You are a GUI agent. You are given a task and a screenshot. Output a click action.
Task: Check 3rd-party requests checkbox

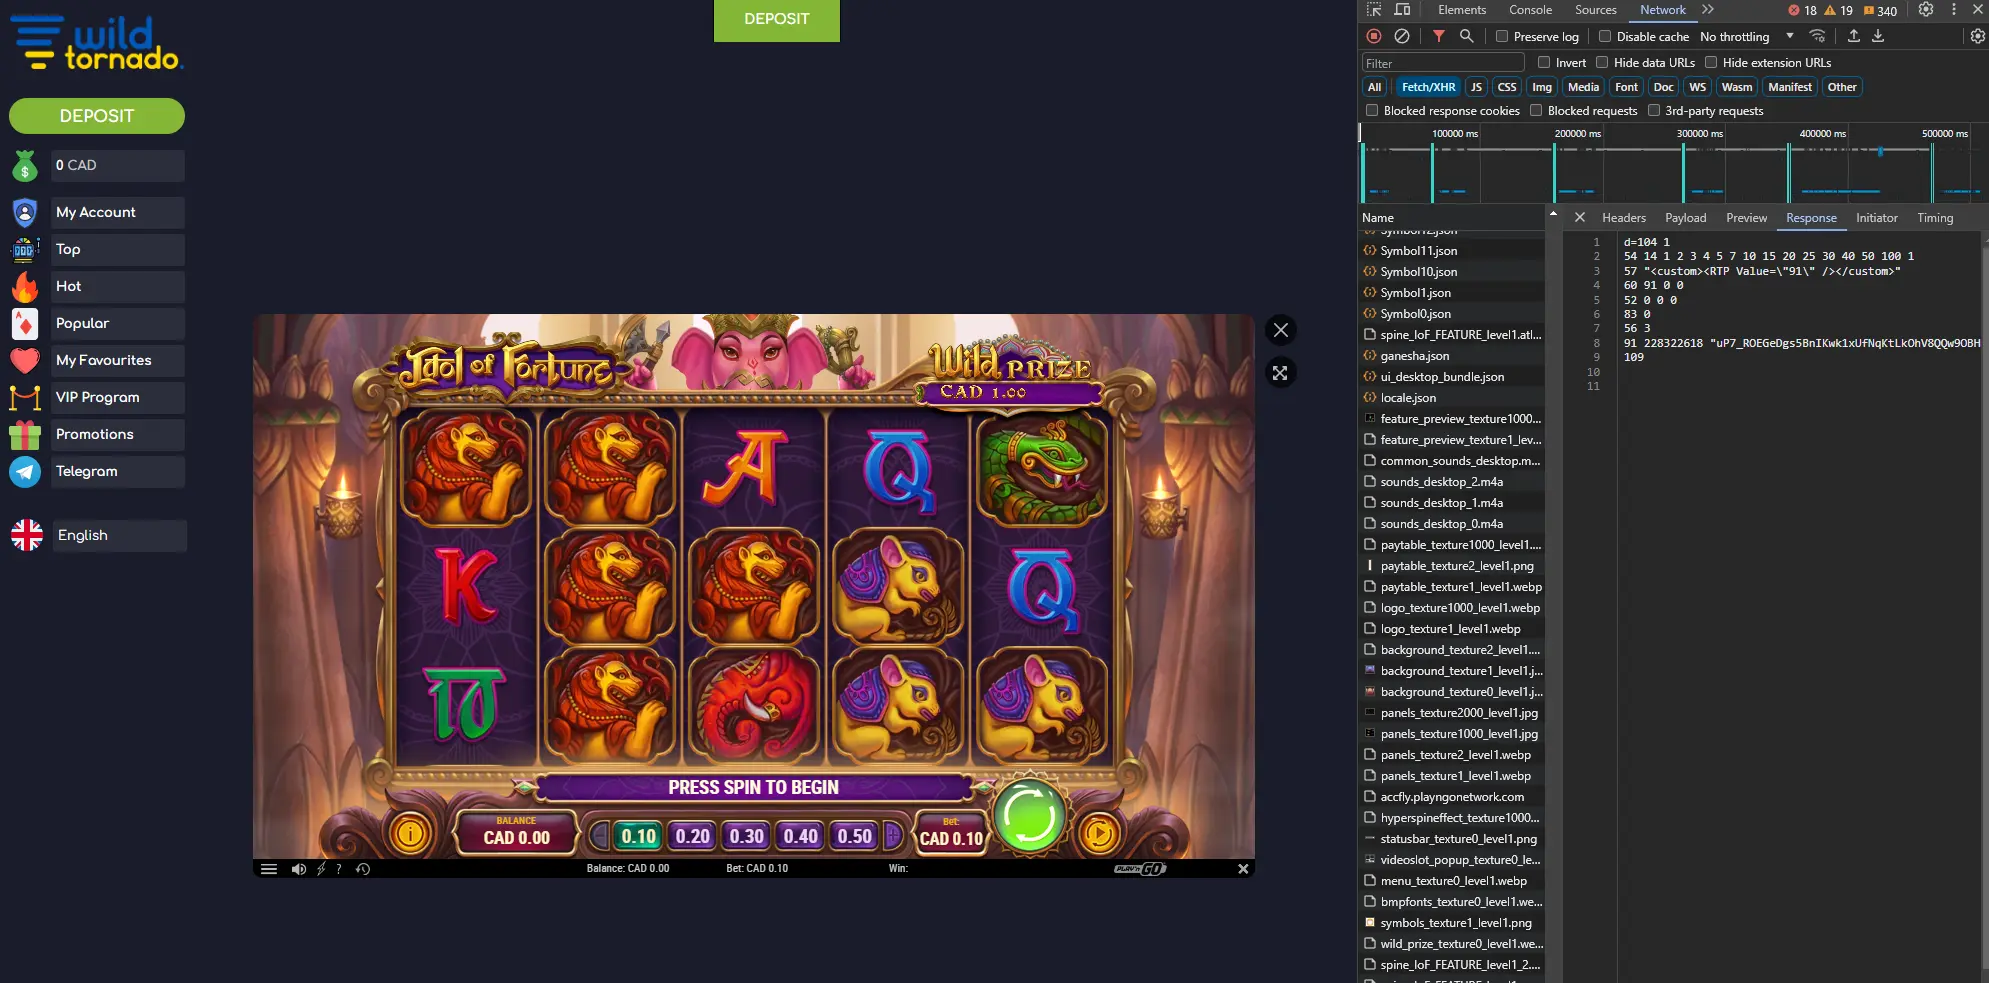point(1654,110)
